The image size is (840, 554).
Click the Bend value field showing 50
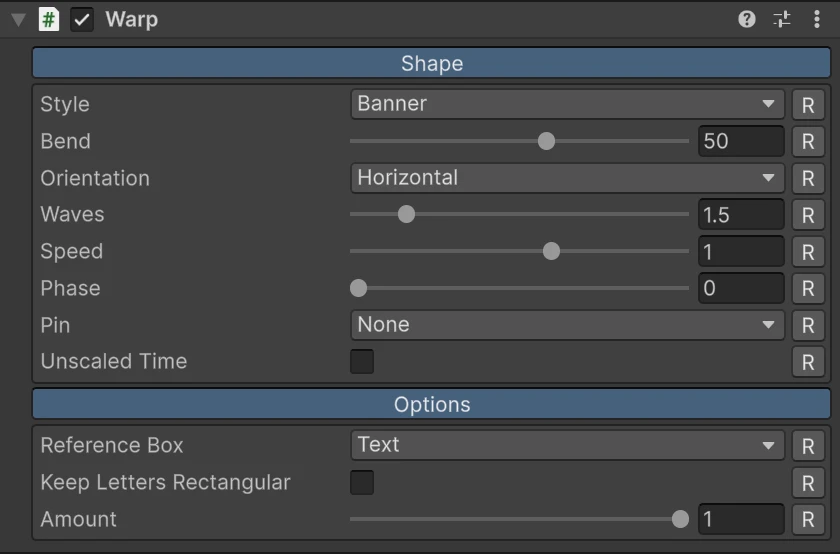pos(741,141)
